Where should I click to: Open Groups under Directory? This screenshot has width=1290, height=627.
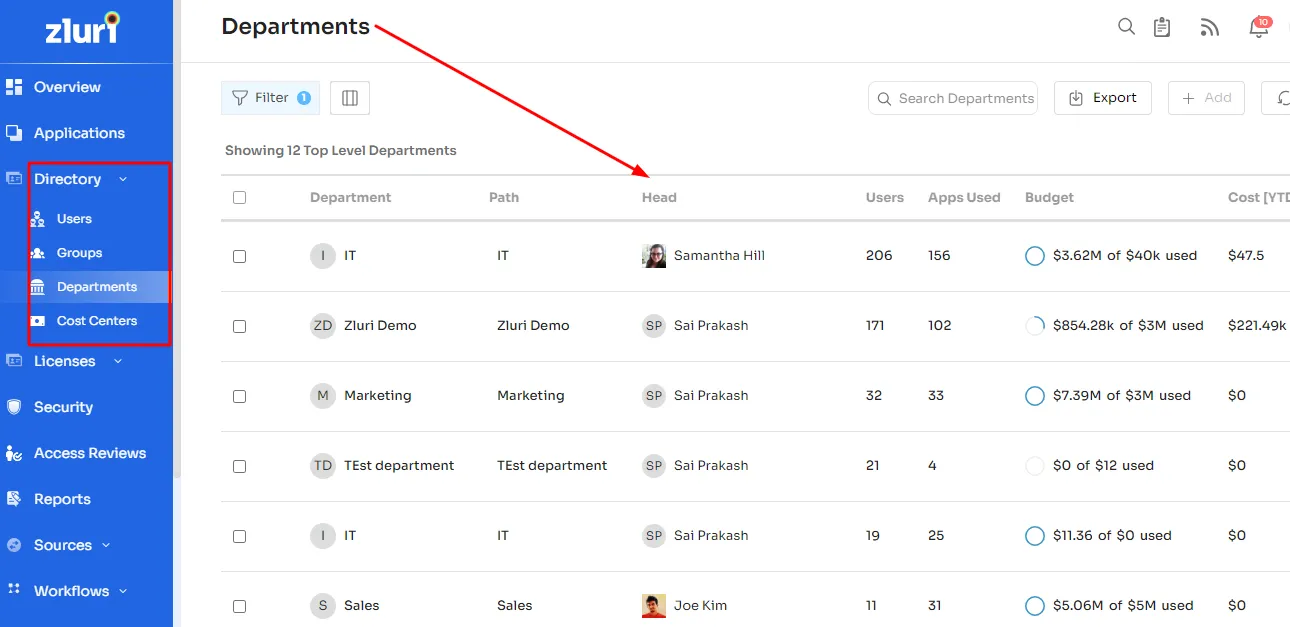[80, 253]
